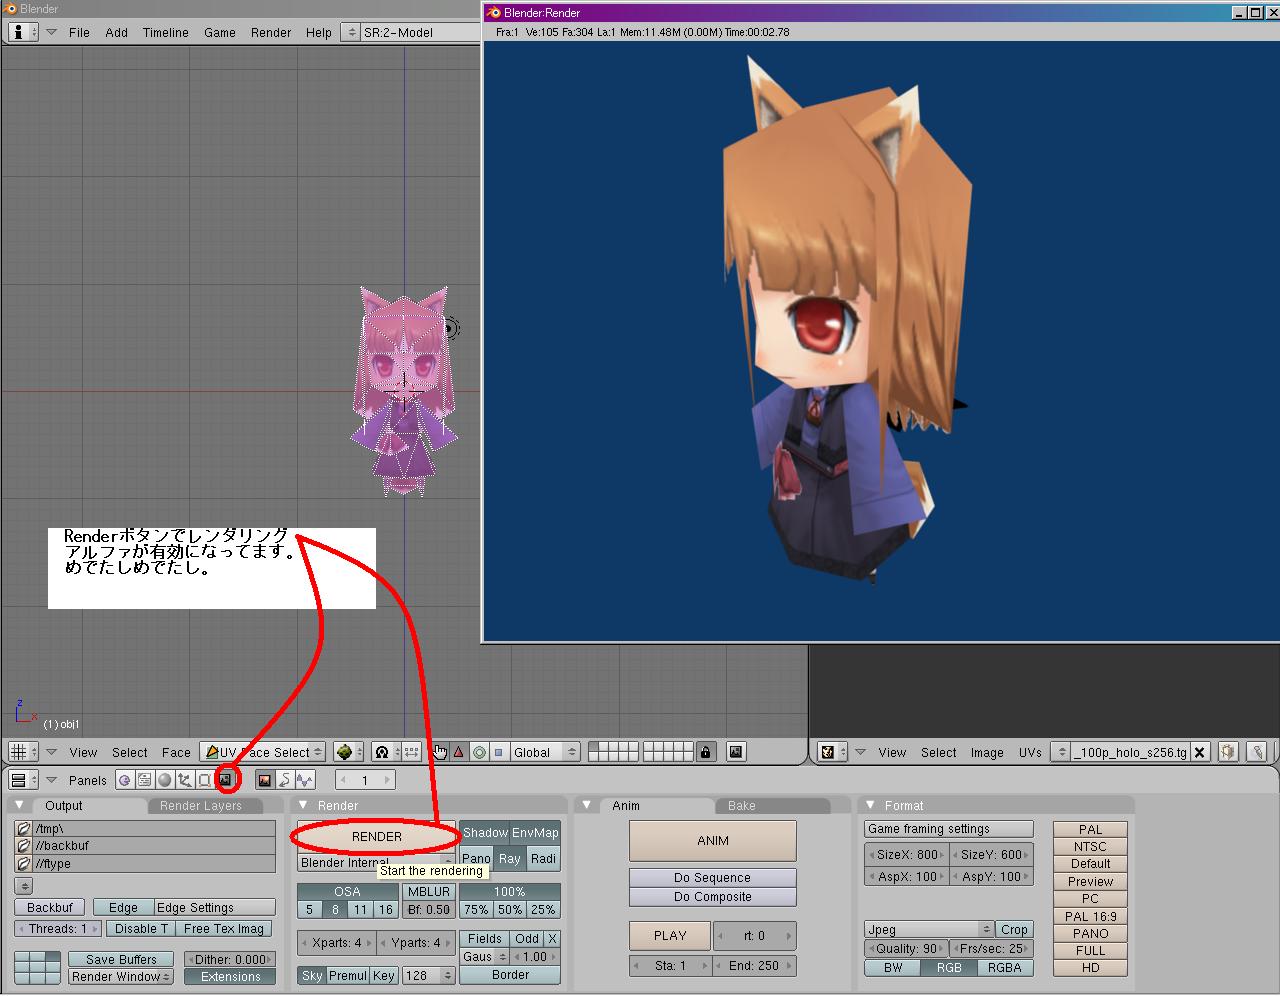Open the Render menu in the top bar
This screenshot has width=1280, height=996.
tap(270, 32)
